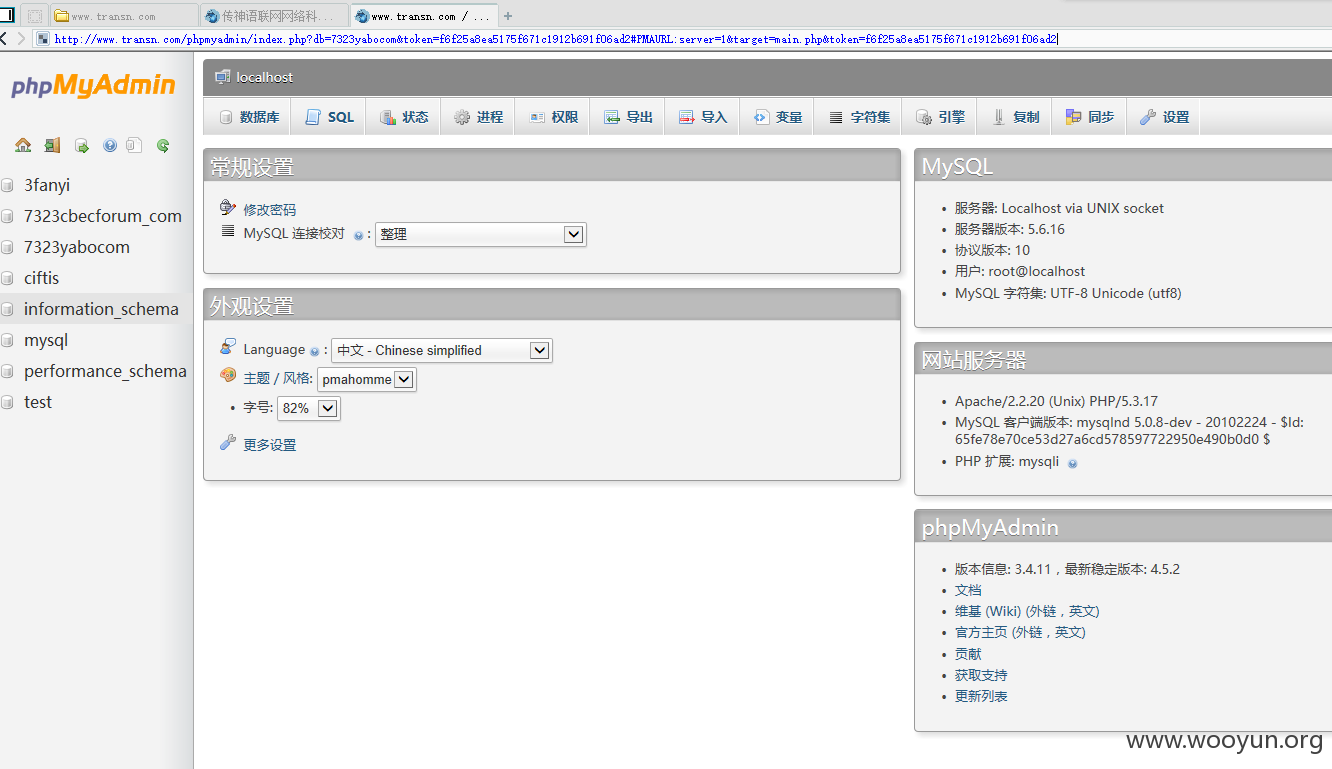Click the 主题 link

click(x=257, y=379)
